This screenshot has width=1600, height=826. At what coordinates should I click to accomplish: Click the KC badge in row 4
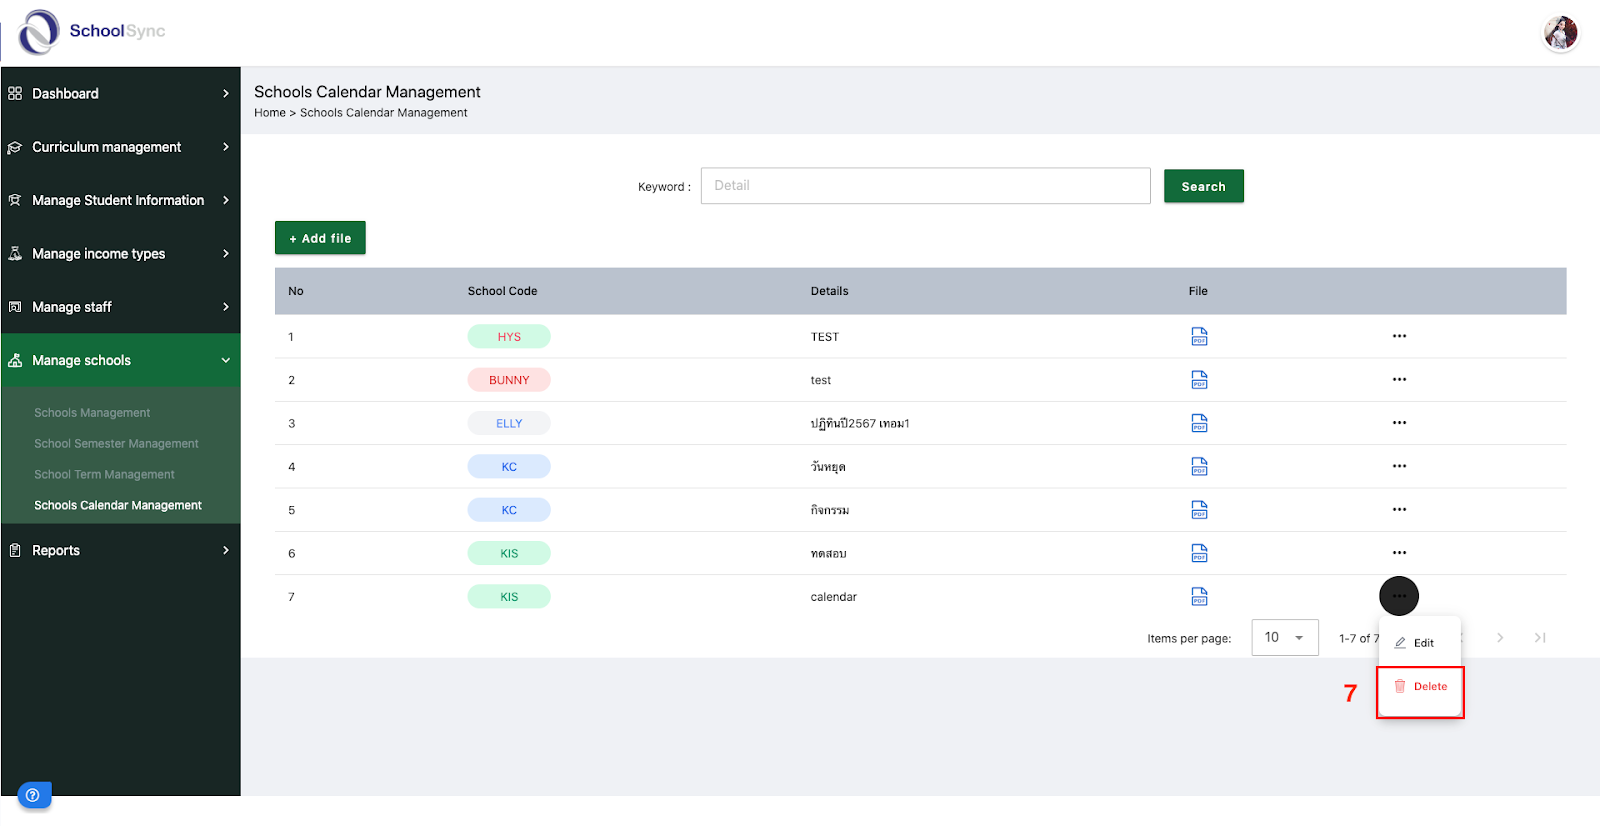pyautogui.click(x=509, y=467)
